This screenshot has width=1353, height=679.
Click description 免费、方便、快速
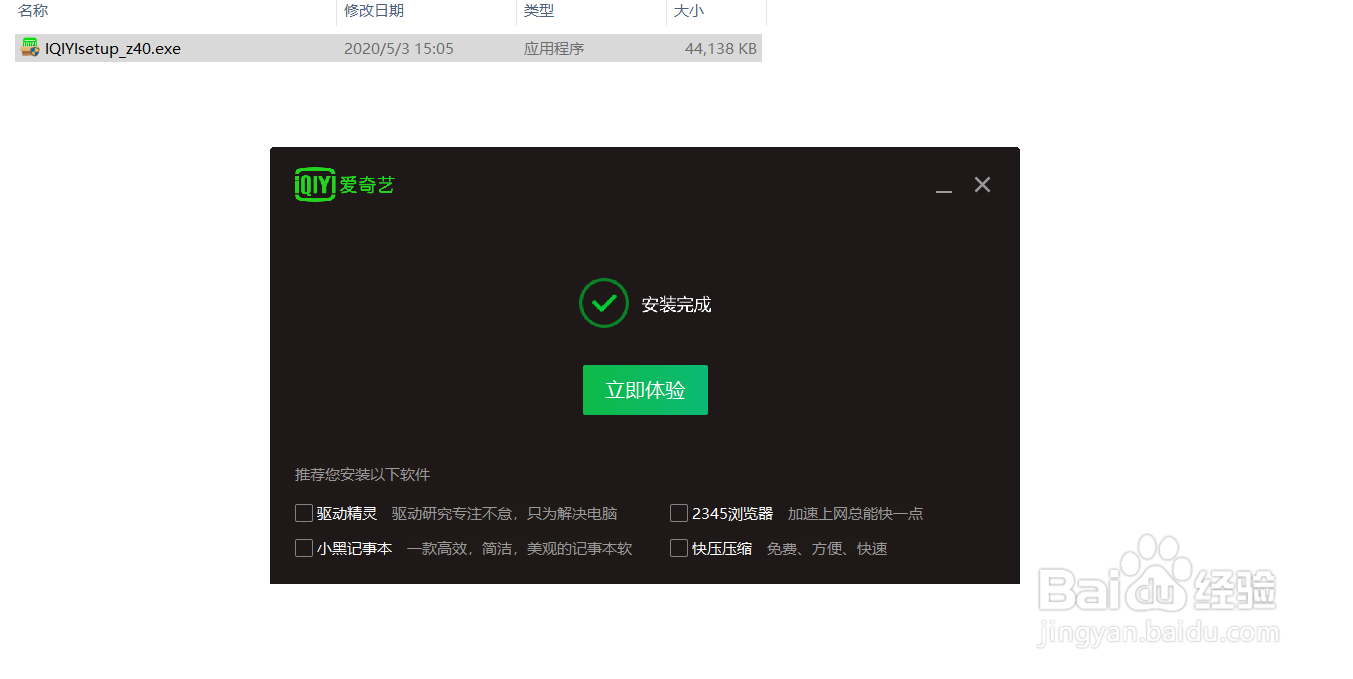(x=827, y=549)
